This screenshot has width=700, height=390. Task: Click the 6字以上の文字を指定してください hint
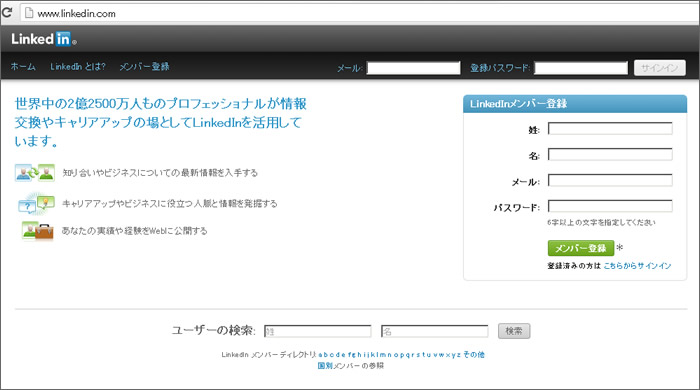click(x=601, y=222)
